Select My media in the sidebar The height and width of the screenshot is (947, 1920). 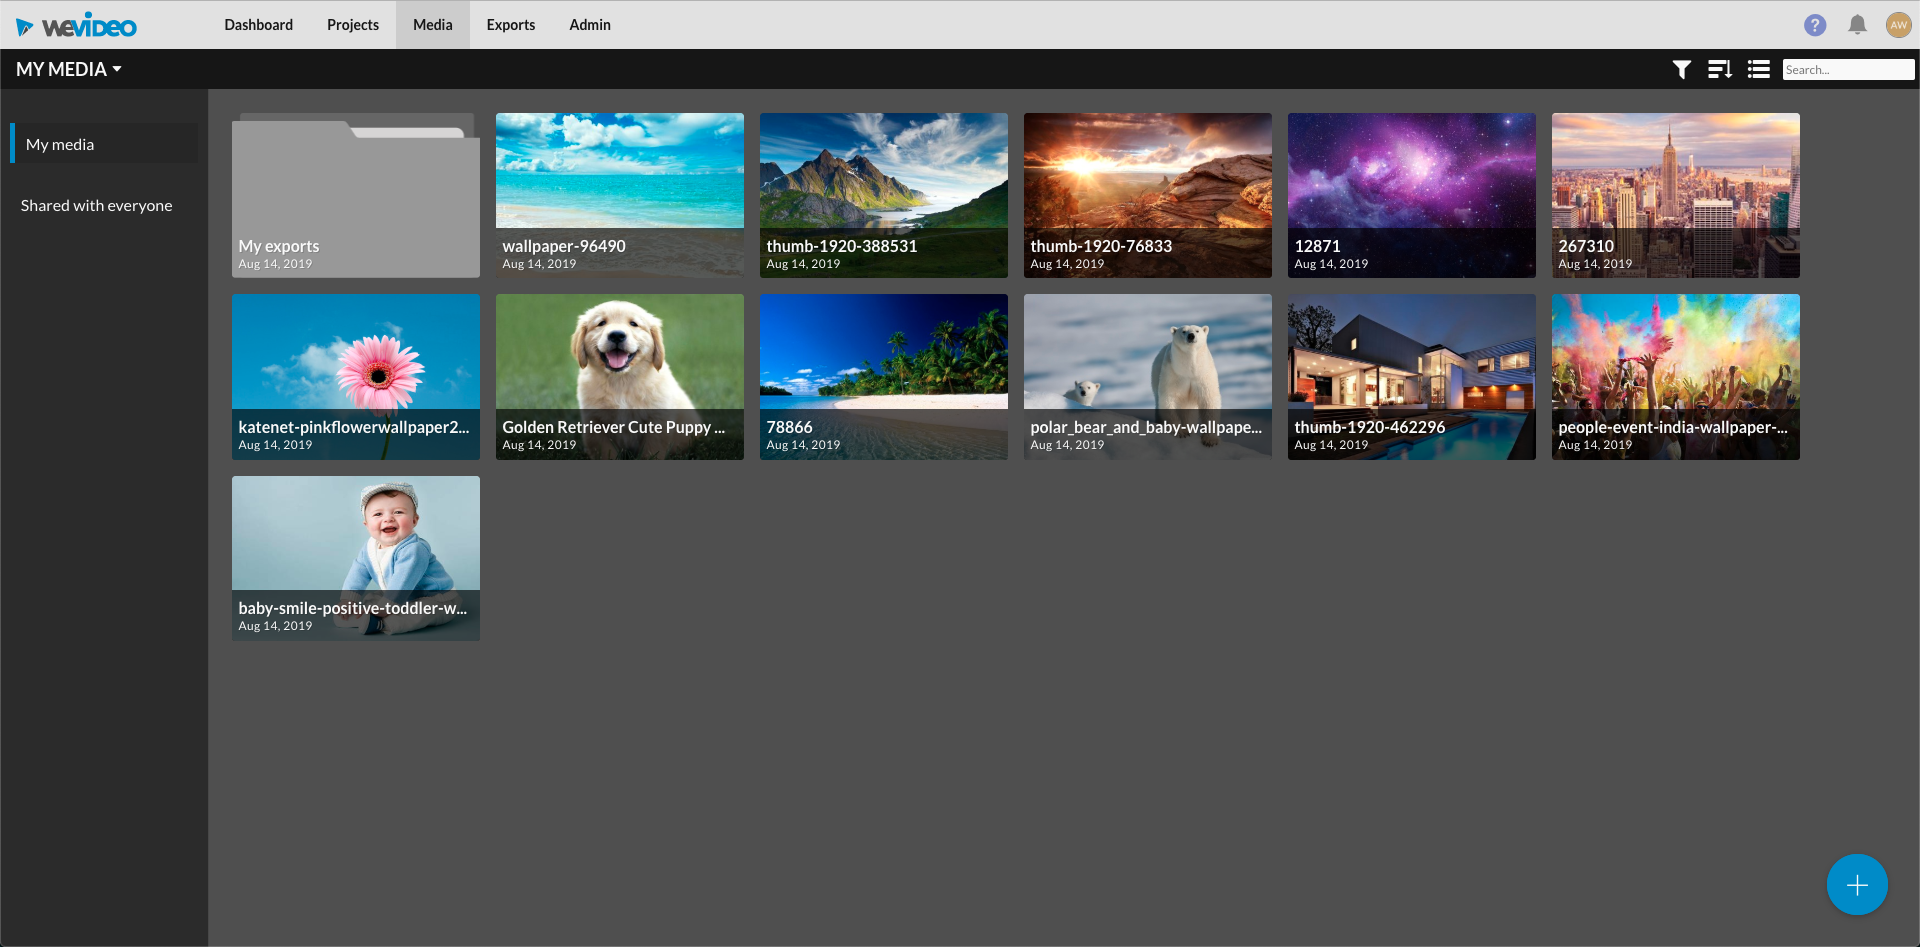60,144
